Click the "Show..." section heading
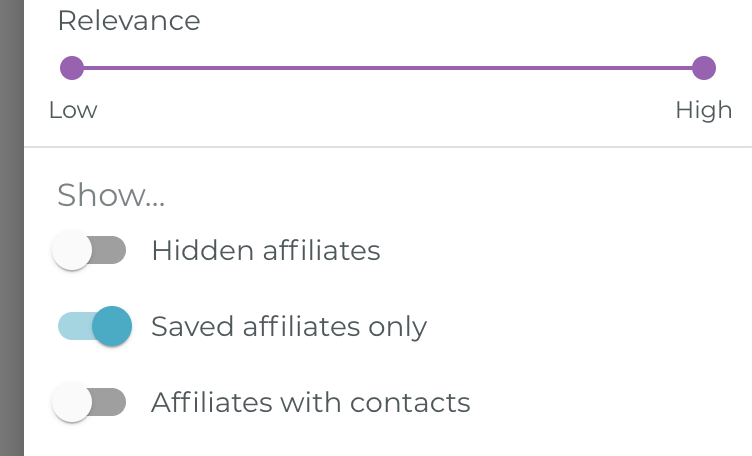Image resolution: width=752 pixels, height=456 pixels. pyautogui.click(x=111, y=195)
